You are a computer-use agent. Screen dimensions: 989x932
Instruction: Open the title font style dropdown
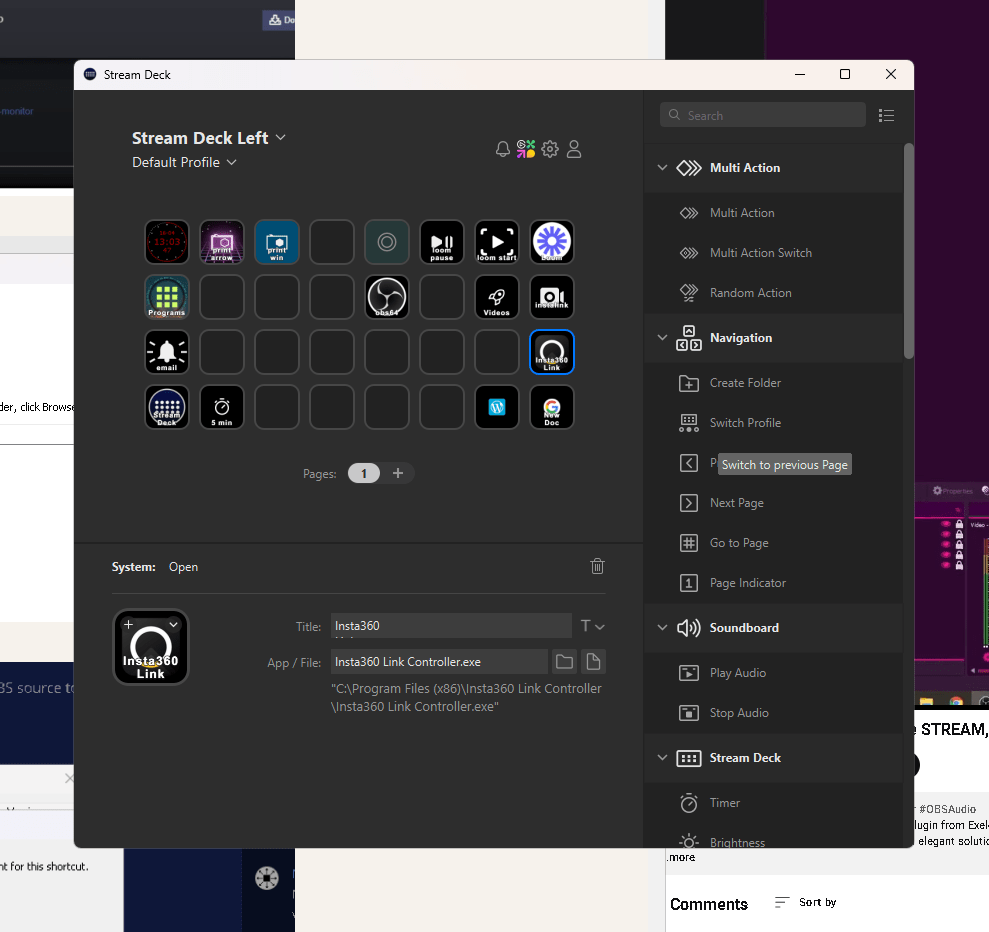click(592, 626)
